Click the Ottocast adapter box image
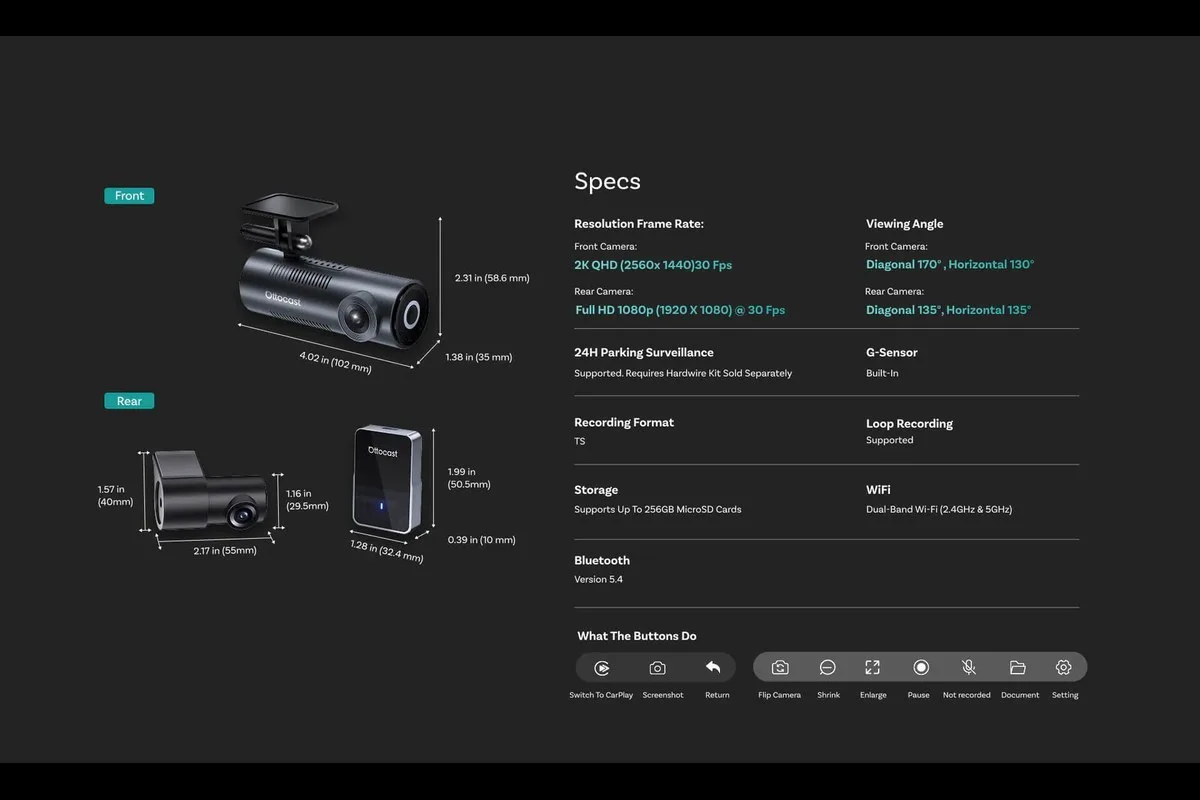The image size is (1200, 800). 389,479
